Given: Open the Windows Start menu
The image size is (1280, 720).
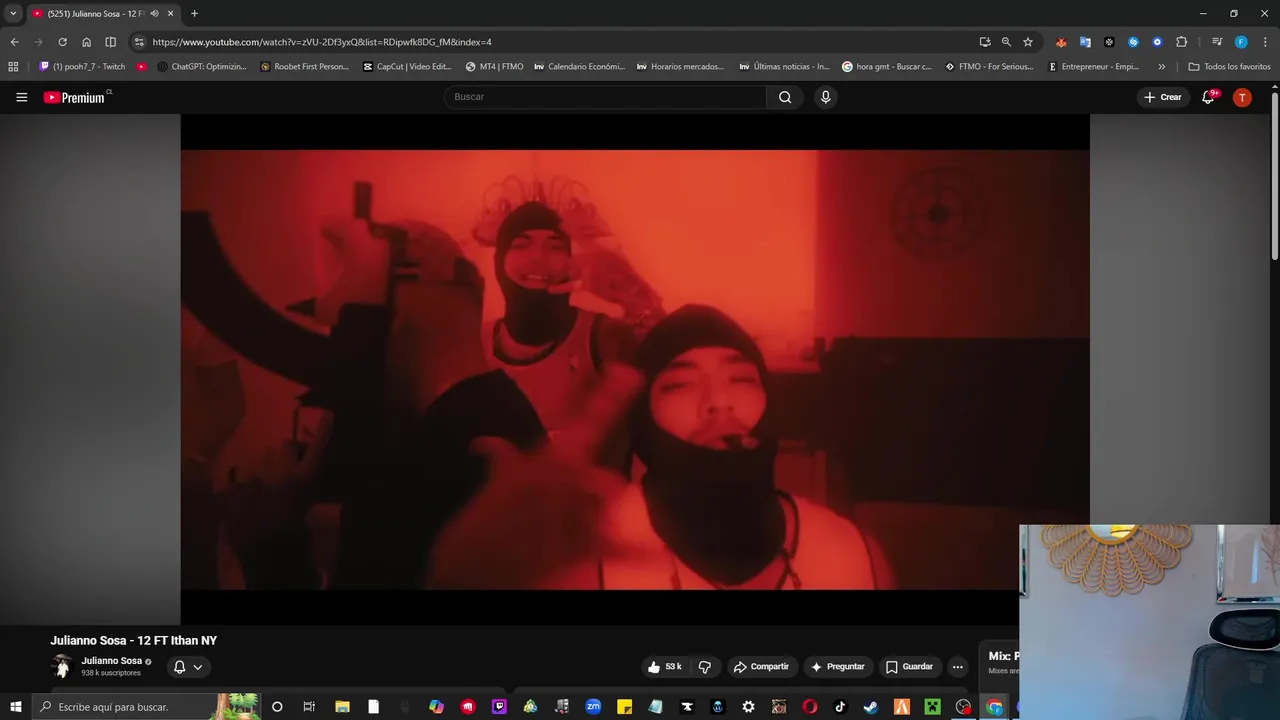Looking at the screenshot, I should (16, 707).
